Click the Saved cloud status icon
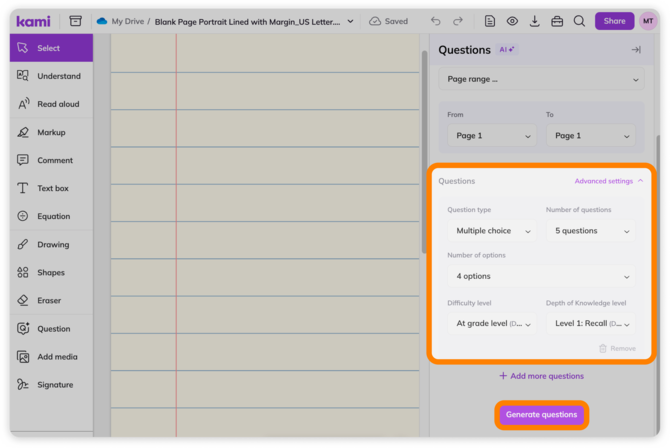The height and width of the screenshot is (448, 670). coord(375,21)
